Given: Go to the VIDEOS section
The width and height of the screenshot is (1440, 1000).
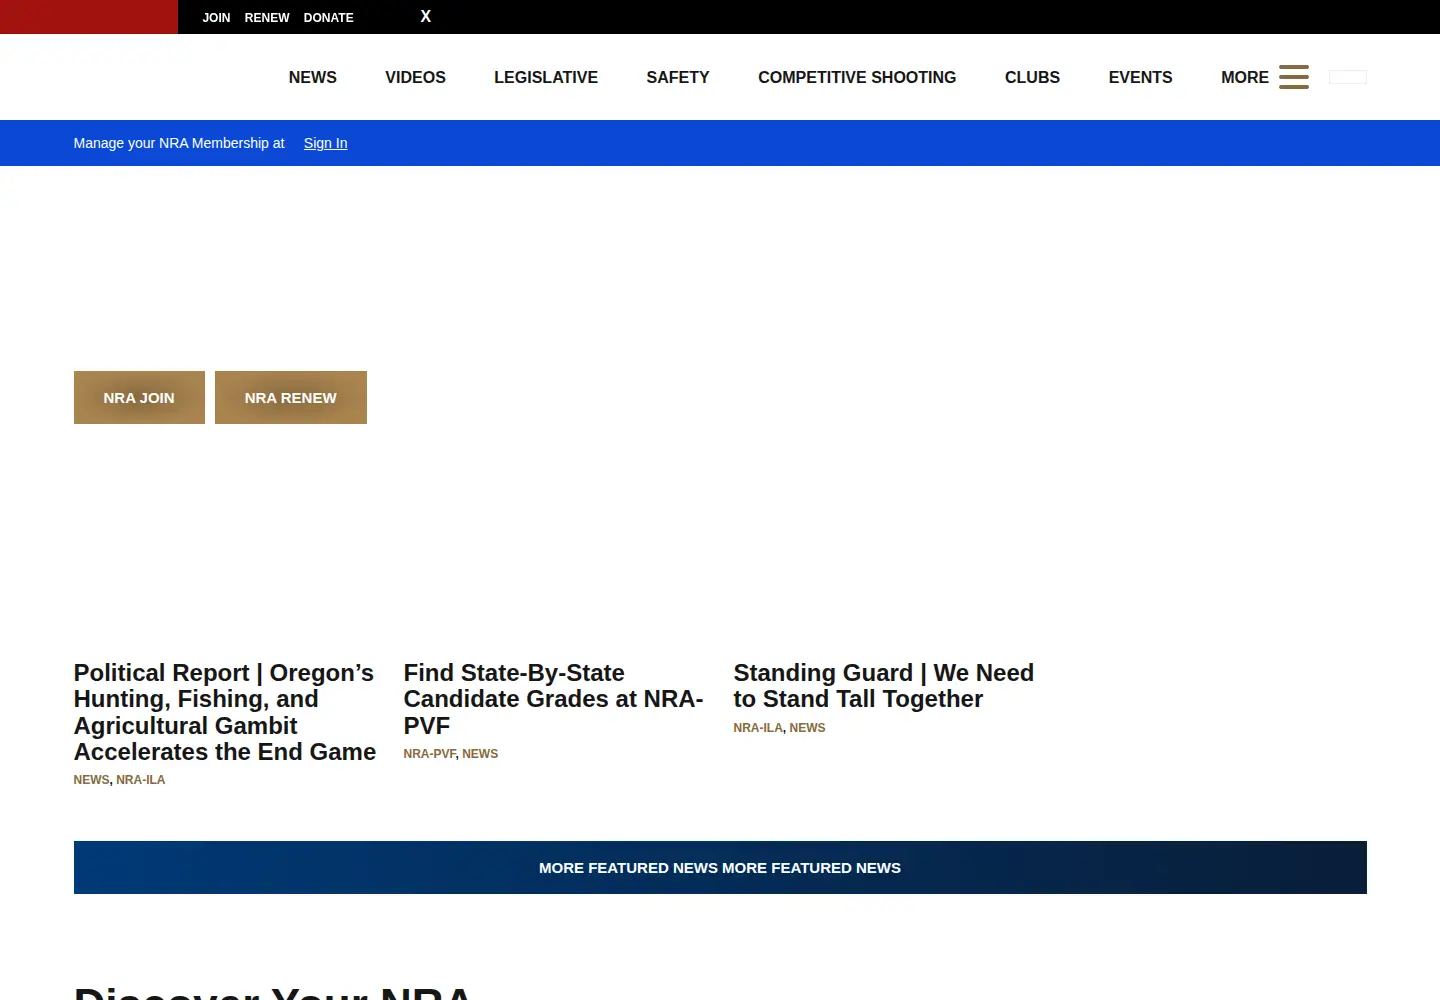Looking at the screenshot, I should 415,77.
